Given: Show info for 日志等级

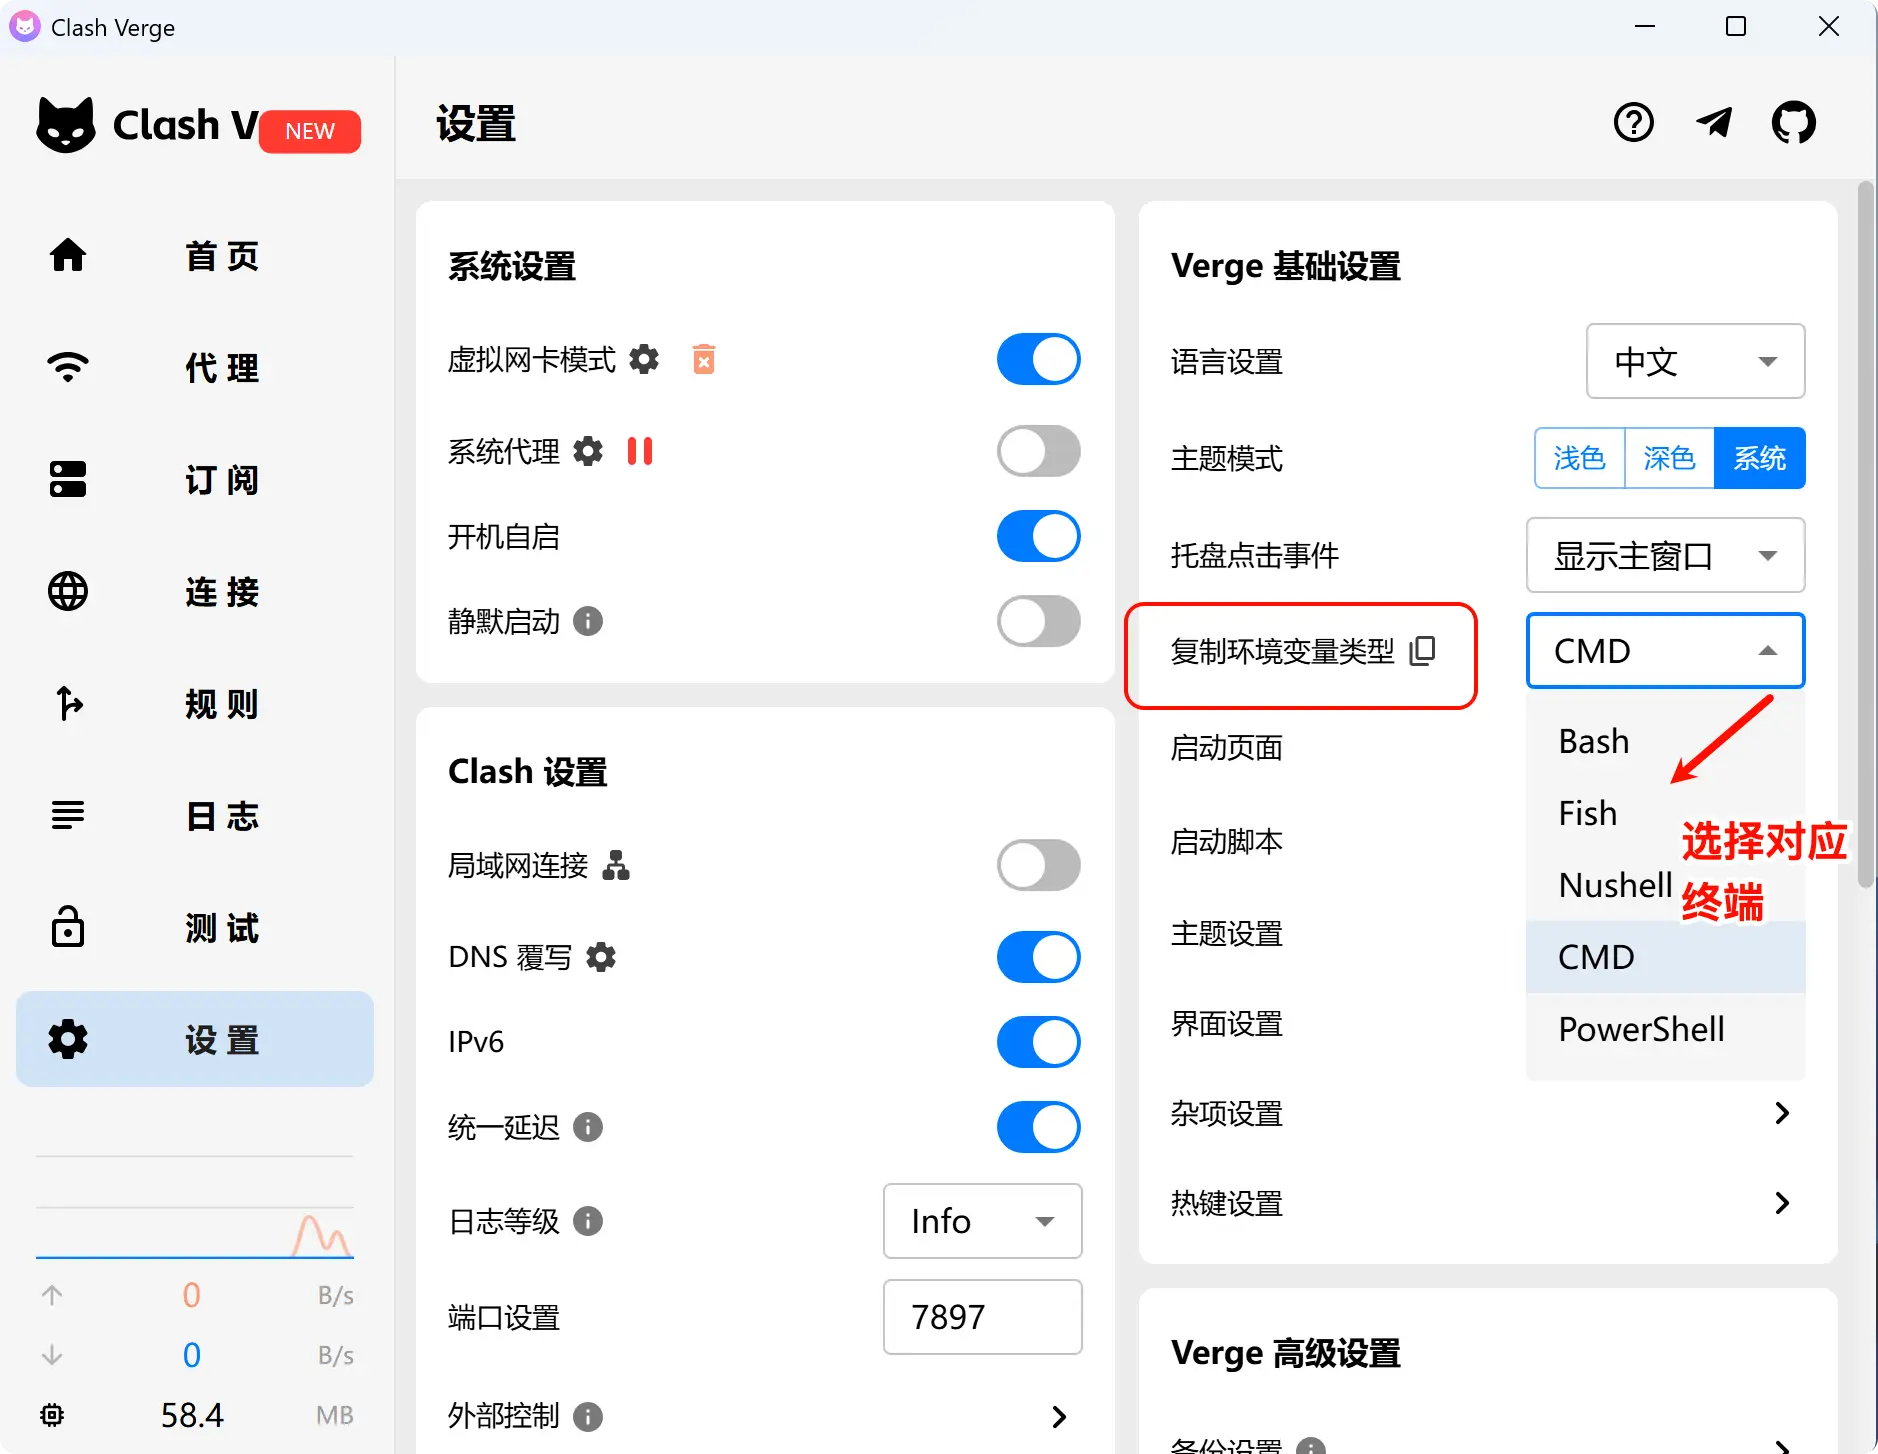Looking at the screenshot, I should 588,1221.
